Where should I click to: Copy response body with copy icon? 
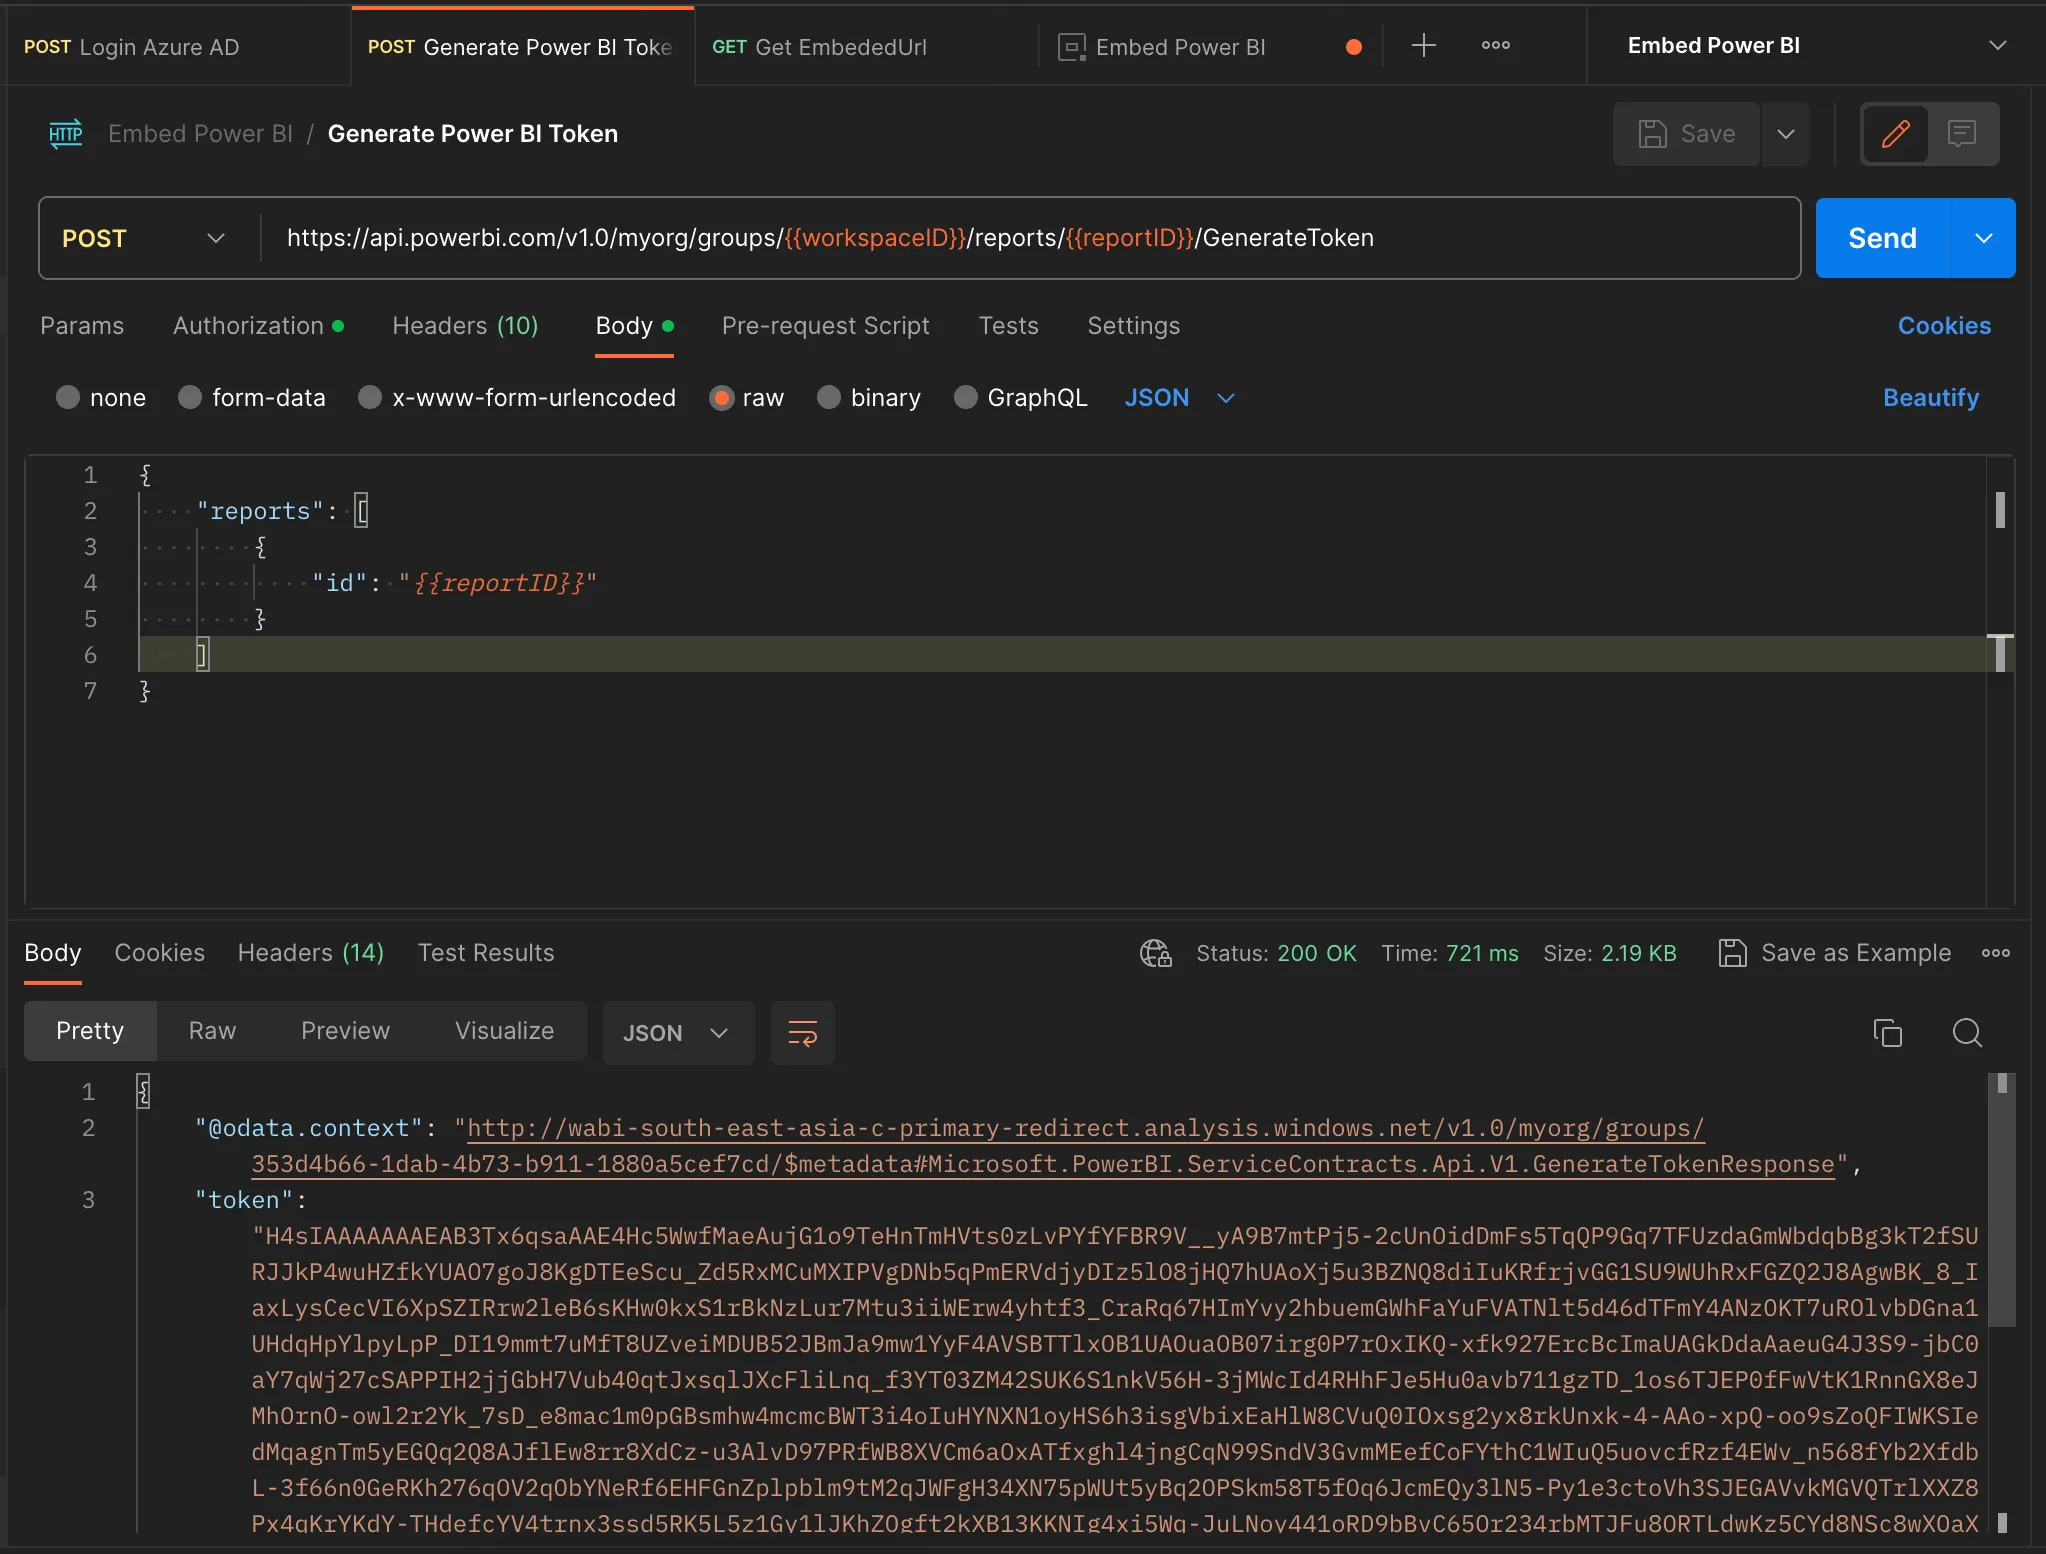tap(1888, 1032)
